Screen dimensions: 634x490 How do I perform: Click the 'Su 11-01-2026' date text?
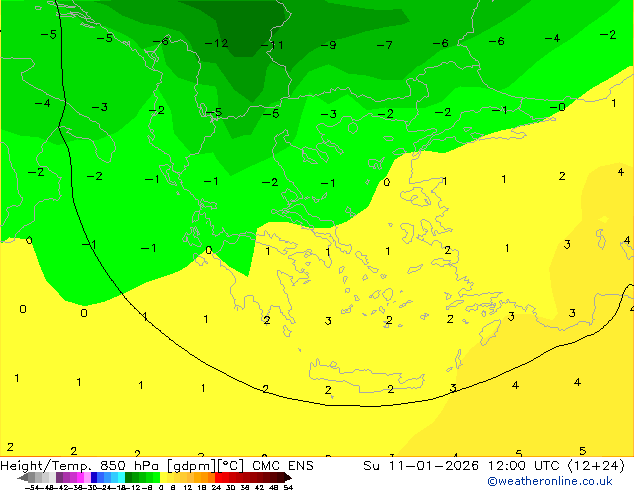point(421,466)
